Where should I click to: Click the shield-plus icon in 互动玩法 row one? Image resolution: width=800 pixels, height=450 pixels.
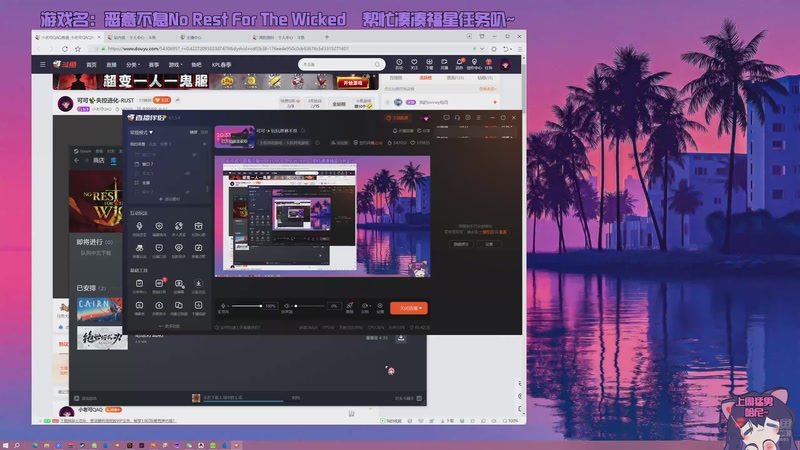pos(159,226)
